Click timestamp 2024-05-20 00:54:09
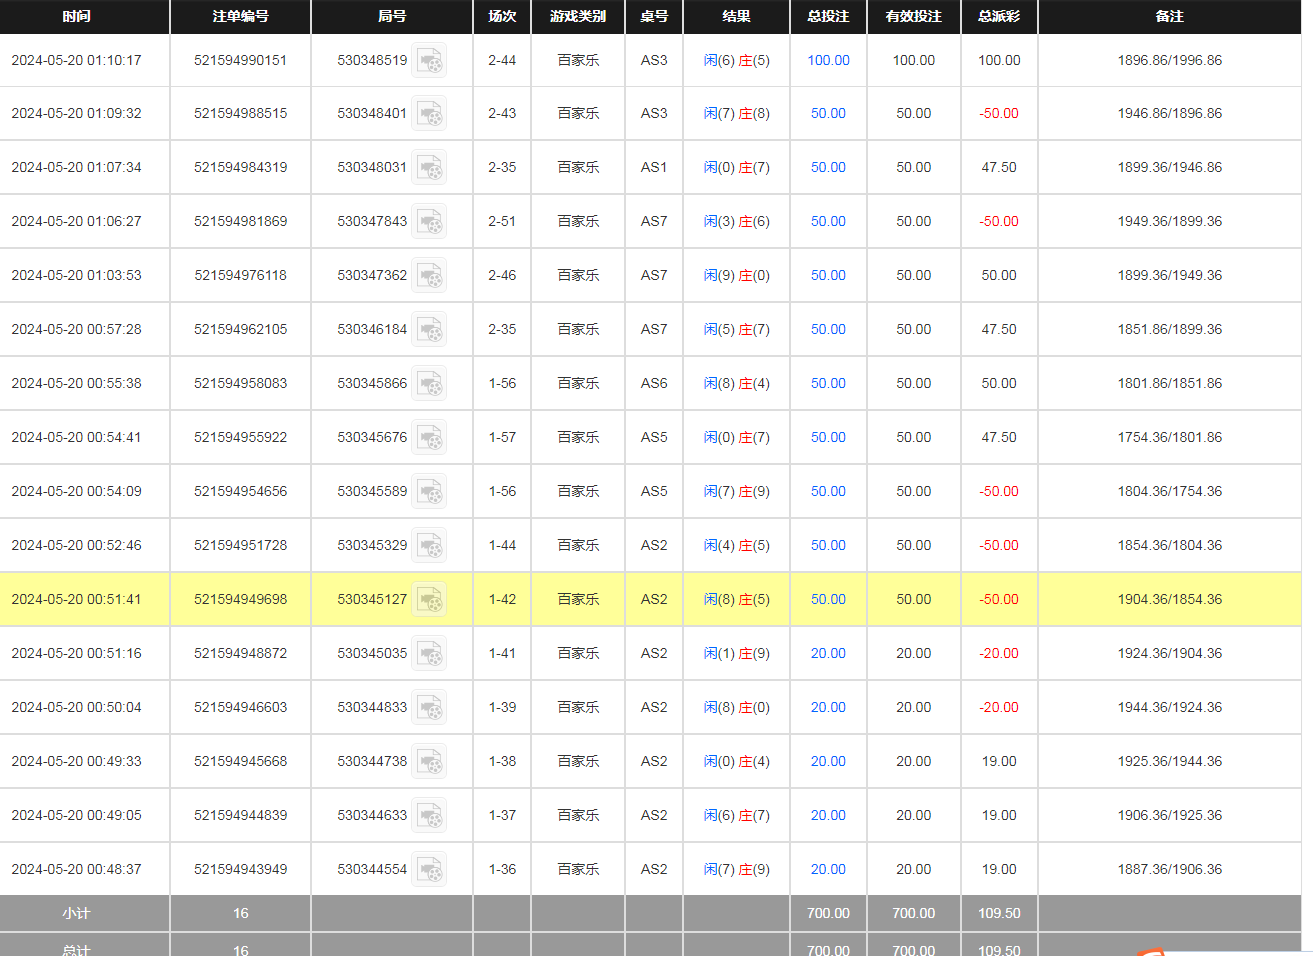 tap(76, 491)
